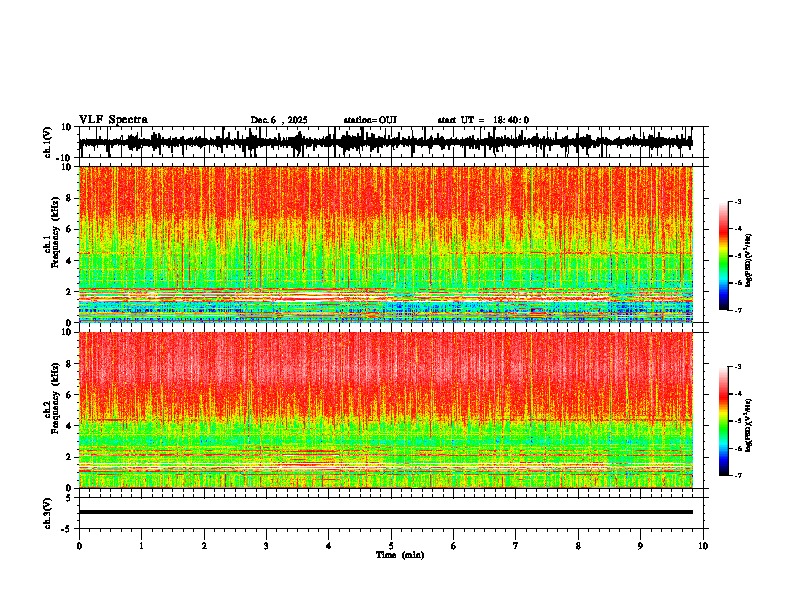This screenshot has width=792, height=612.
Task: Click the '8' tick on the time axis
Action: (x=578, y=546)
